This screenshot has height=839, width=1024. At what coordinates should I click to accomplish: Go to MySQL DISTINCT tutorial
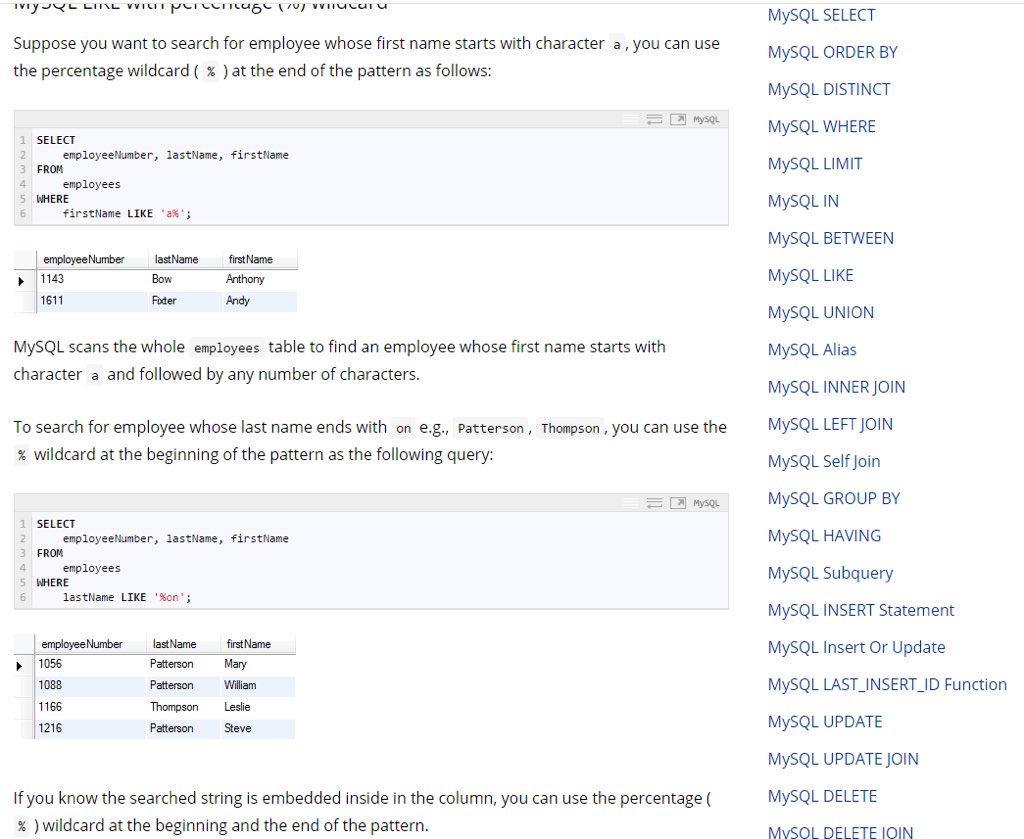point(829,89)
